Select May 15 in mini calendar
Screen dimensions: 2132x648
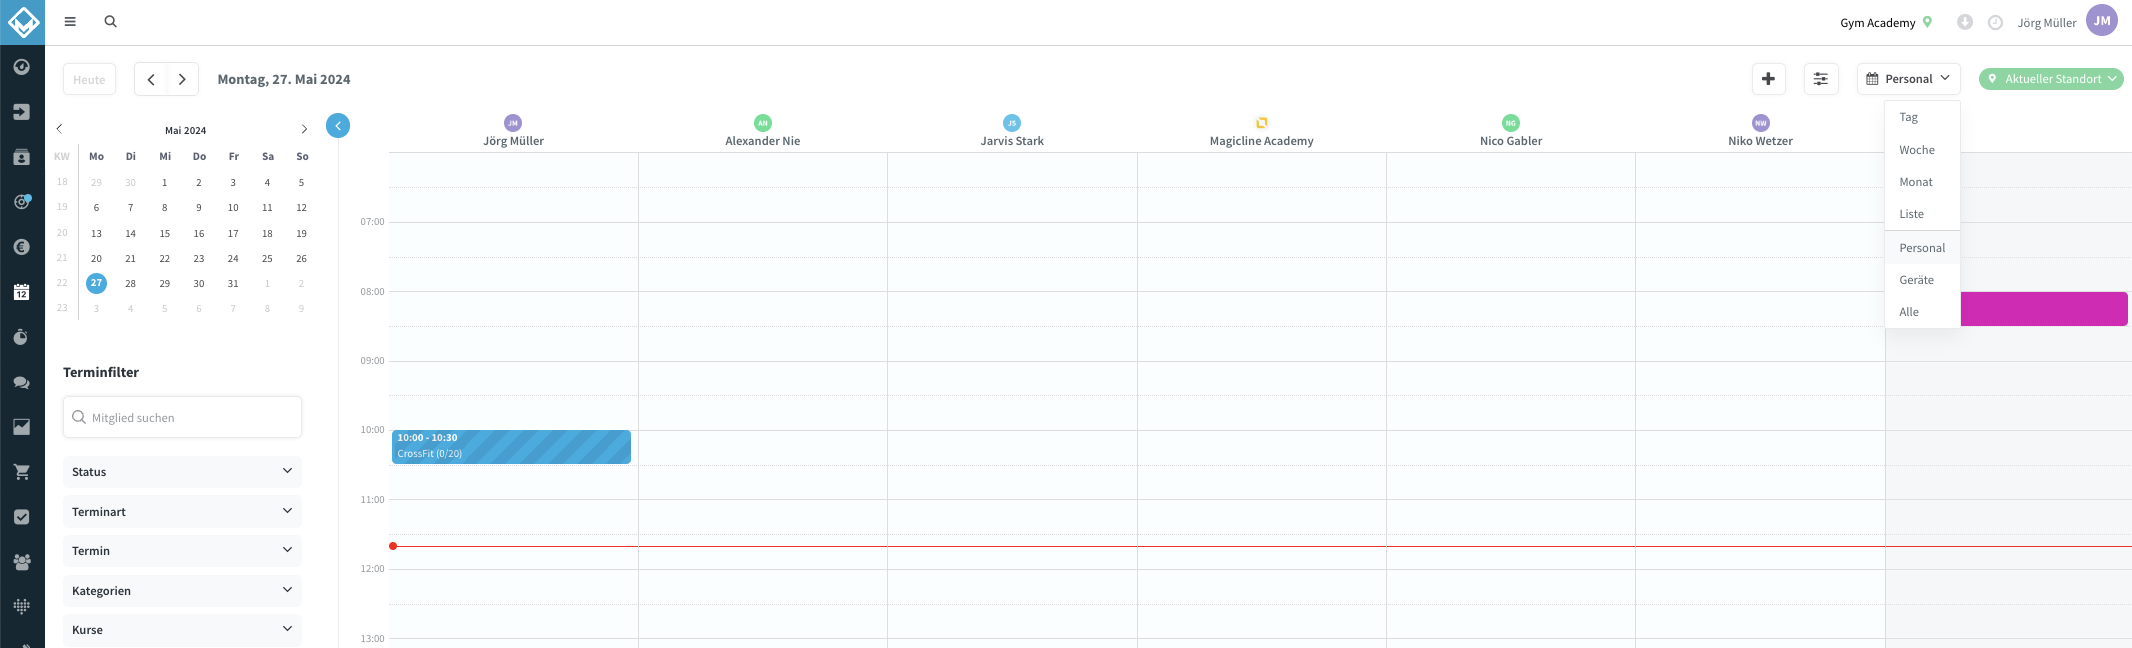point(165,234)
